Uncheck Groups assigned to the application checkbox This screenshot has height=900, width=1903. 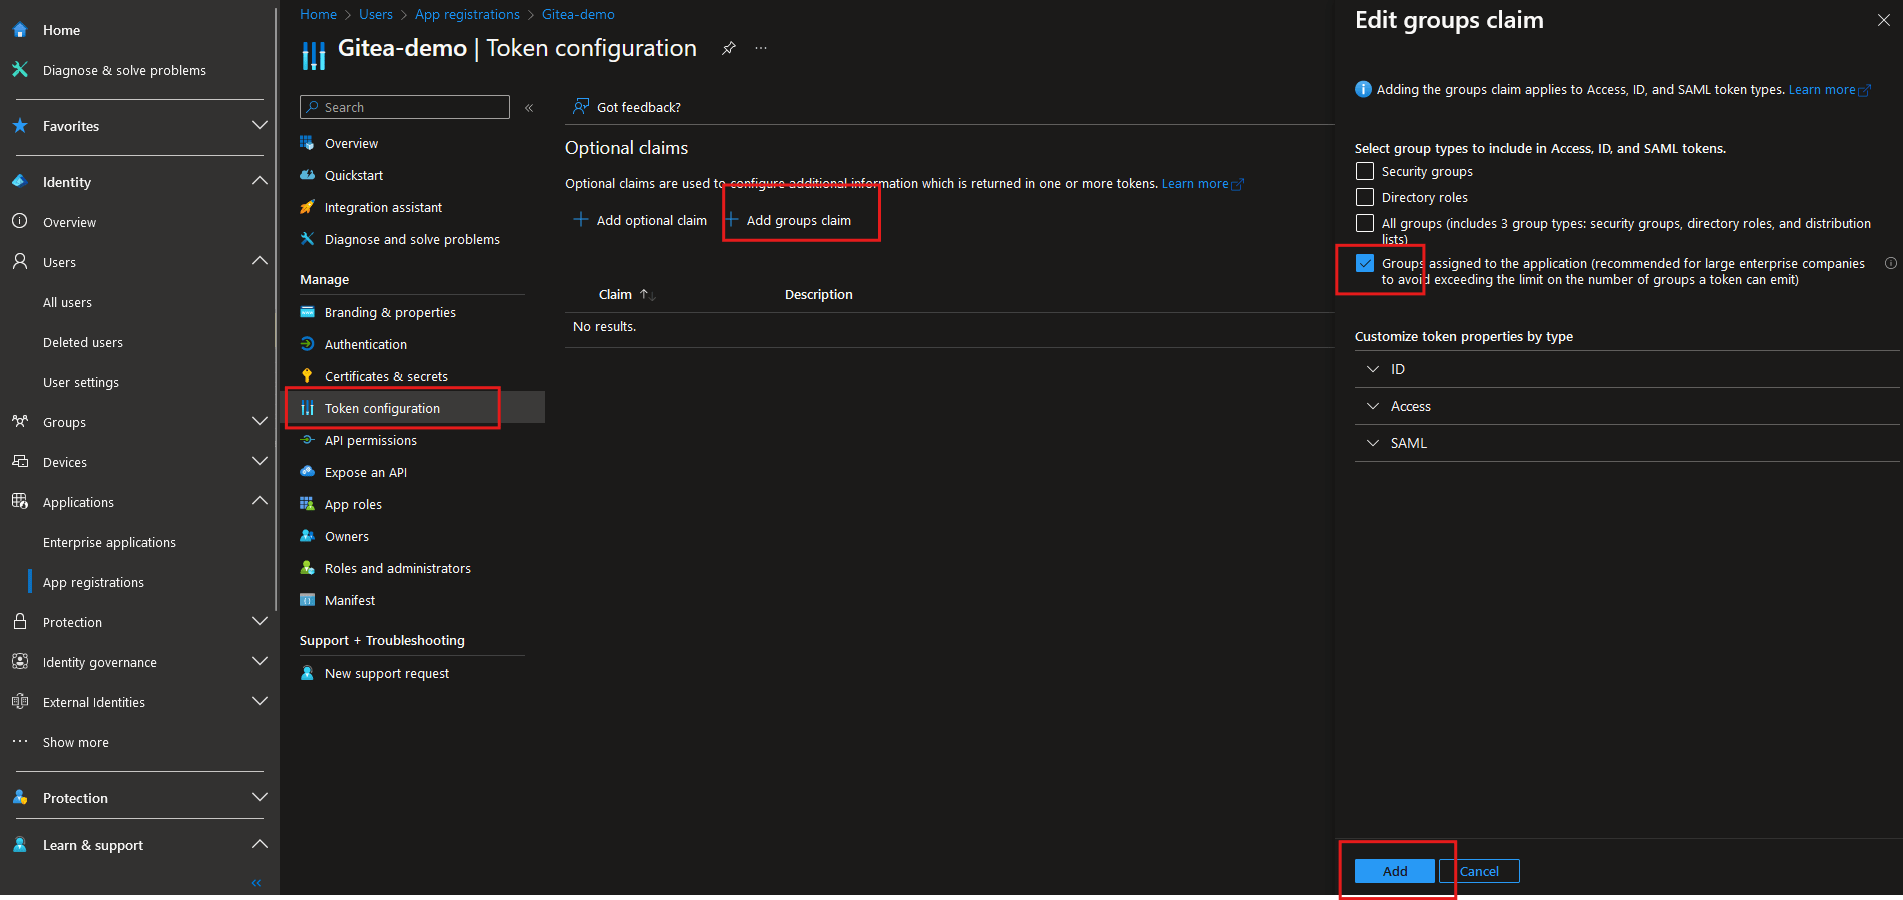[x=1365, y=263]
